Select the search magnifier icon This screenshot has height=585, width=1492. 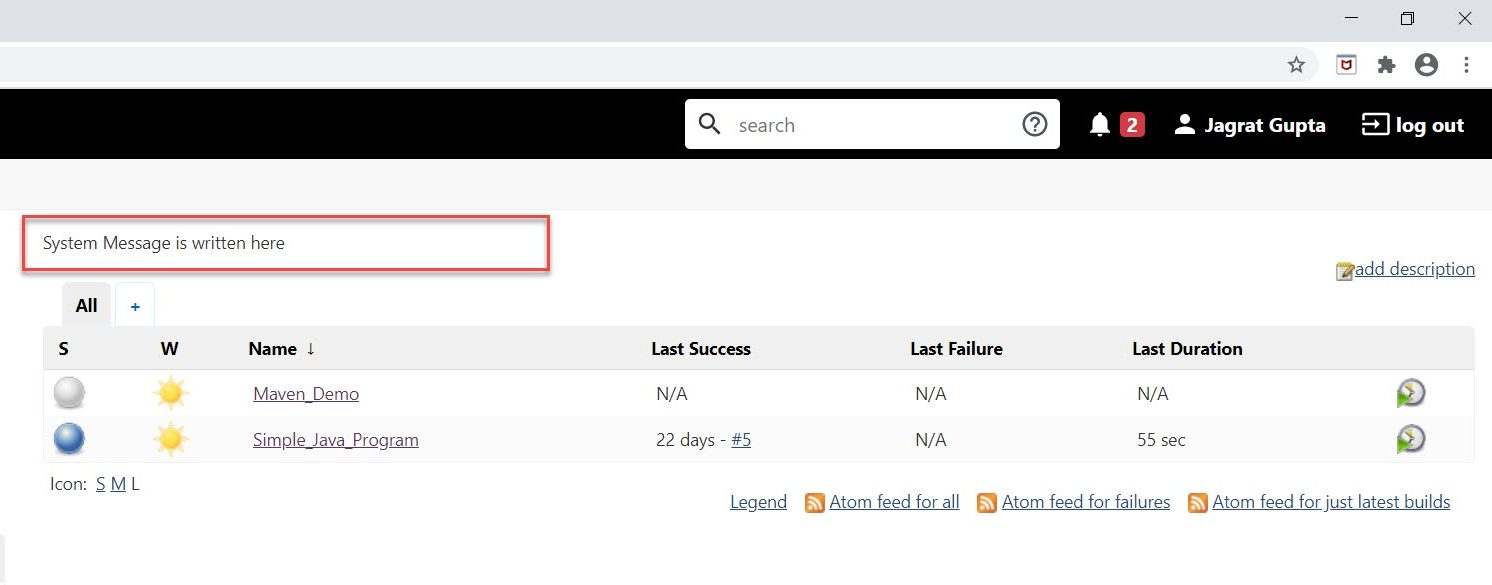[710, 124]
